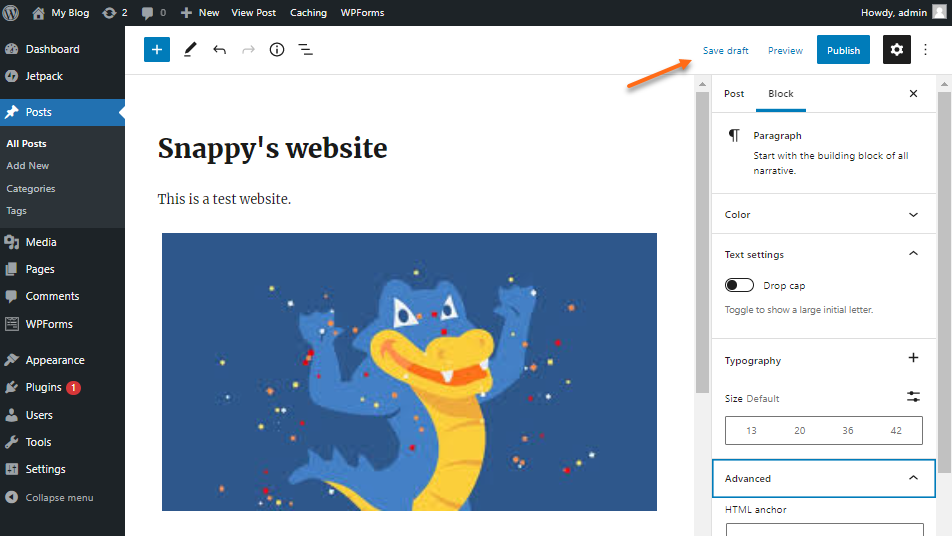Undo the last change with arrow icon
The height and width of the screenshot is (536, 952).
[x=219, y=50]
